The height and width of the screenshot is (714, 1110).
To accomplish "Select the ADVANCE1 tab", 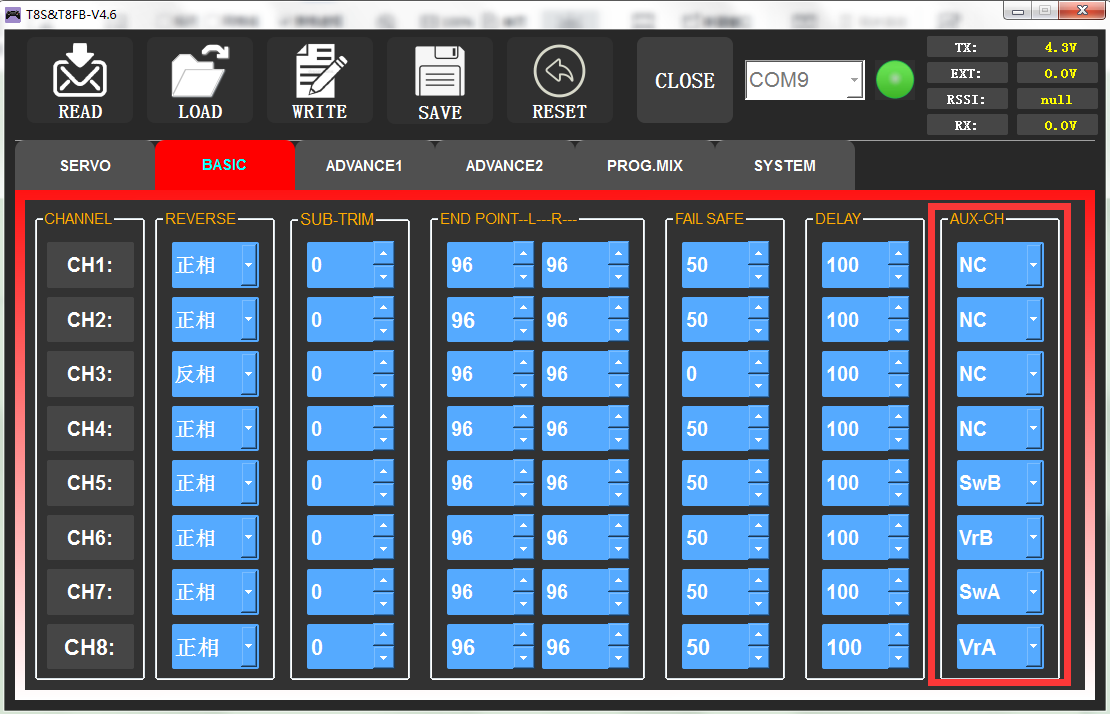I will [x=364, y=166].
